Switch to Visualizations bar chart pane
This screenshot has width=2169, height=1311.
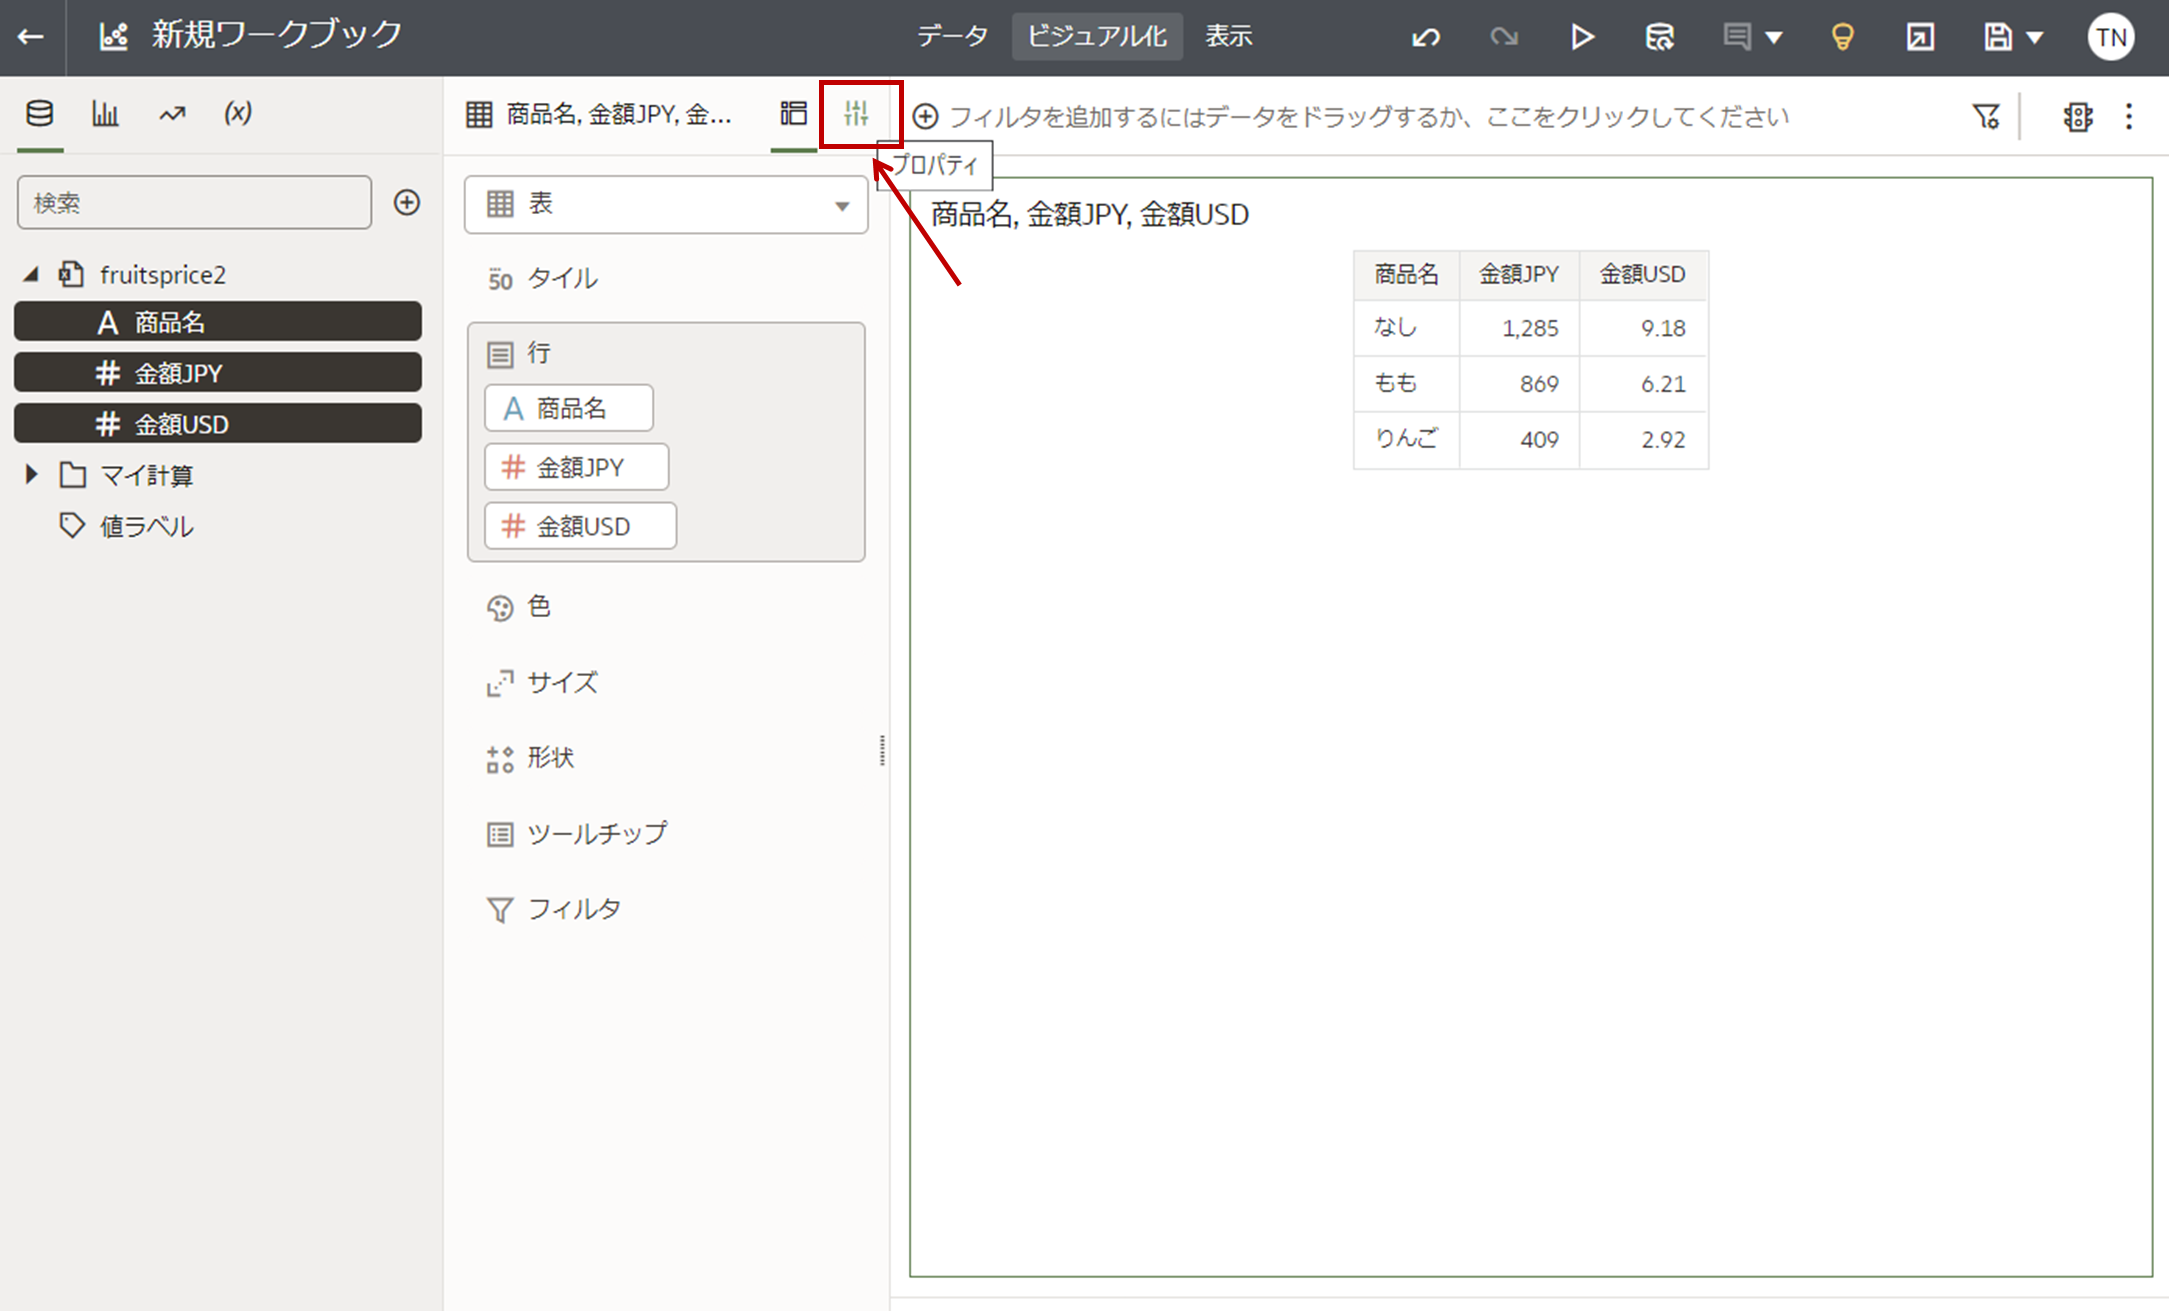(x=105, y=114)
